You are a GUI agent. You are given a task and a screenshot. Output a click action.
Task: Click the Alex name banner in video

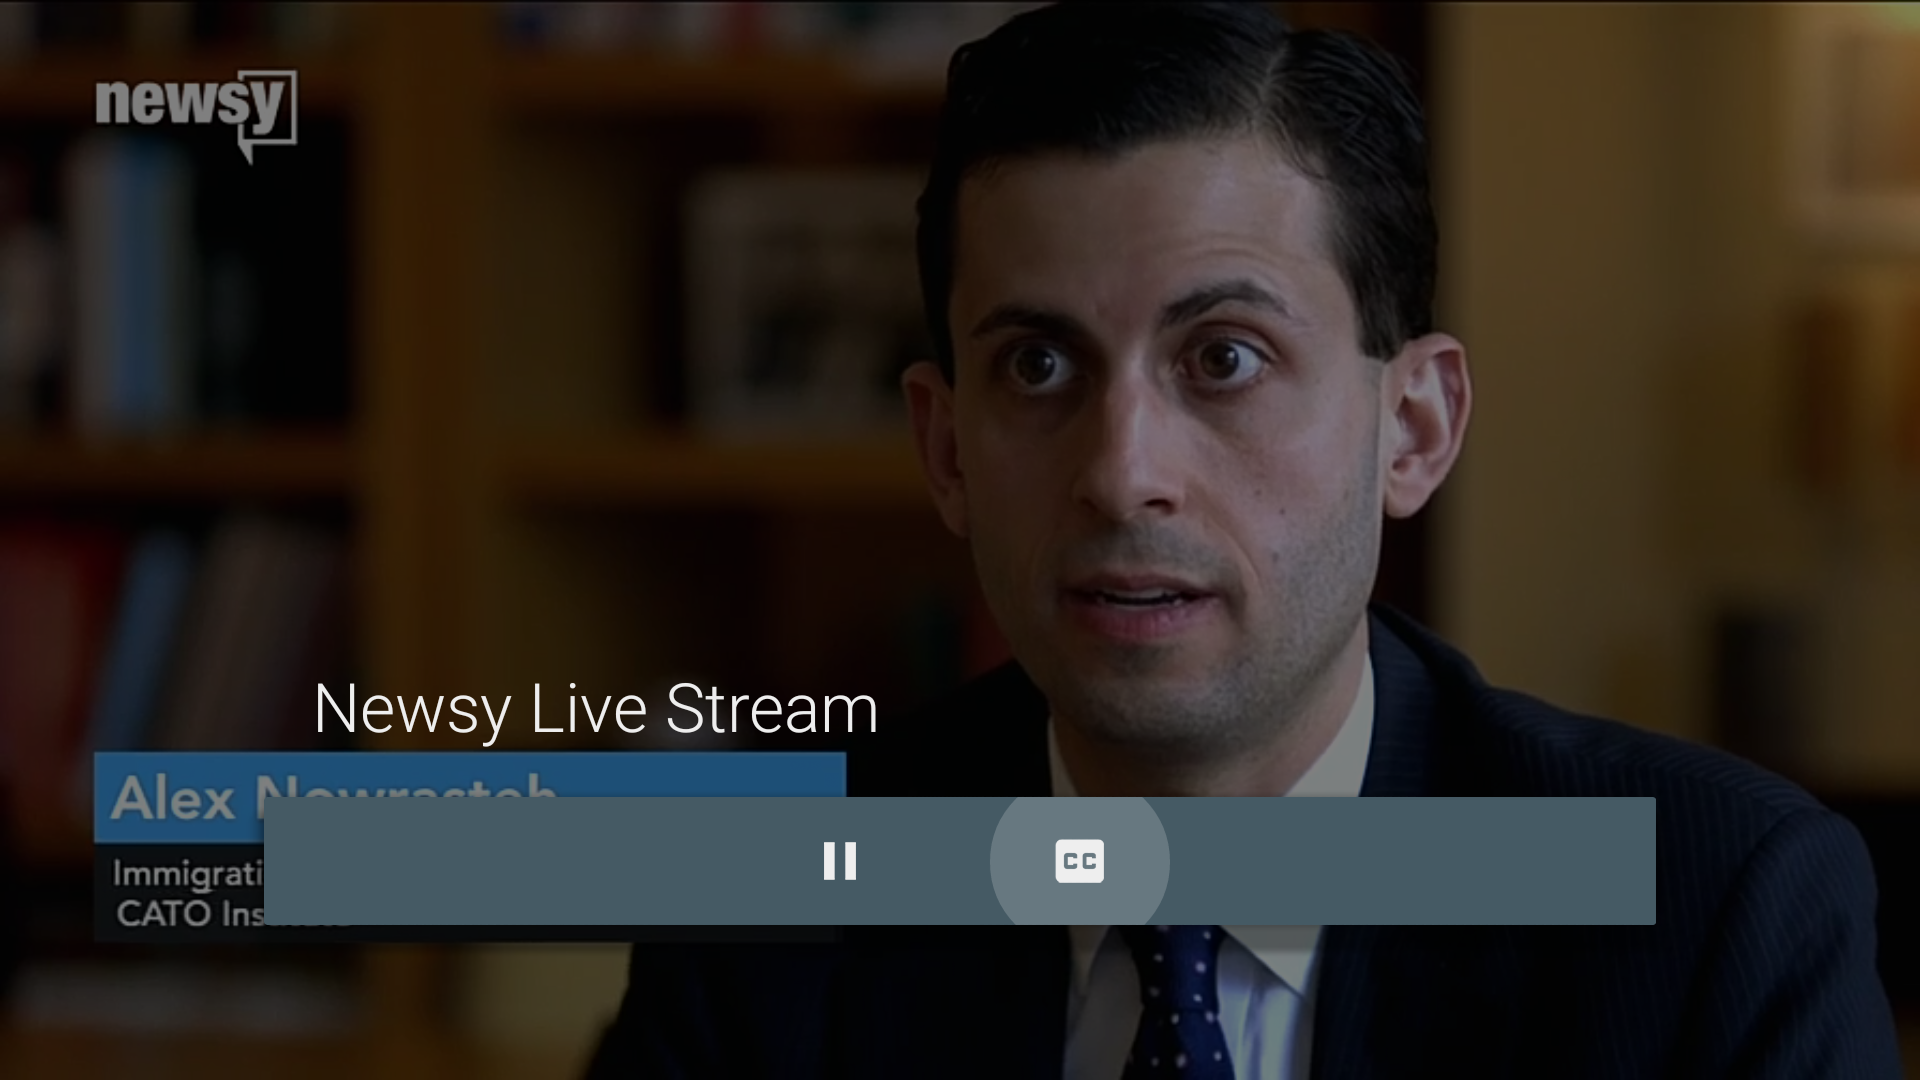coord(172,796)
